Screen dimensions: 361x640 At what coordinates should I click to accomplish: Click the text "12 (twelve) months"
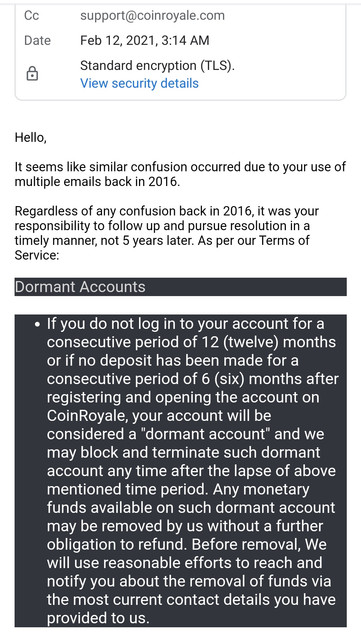point(269,342)
